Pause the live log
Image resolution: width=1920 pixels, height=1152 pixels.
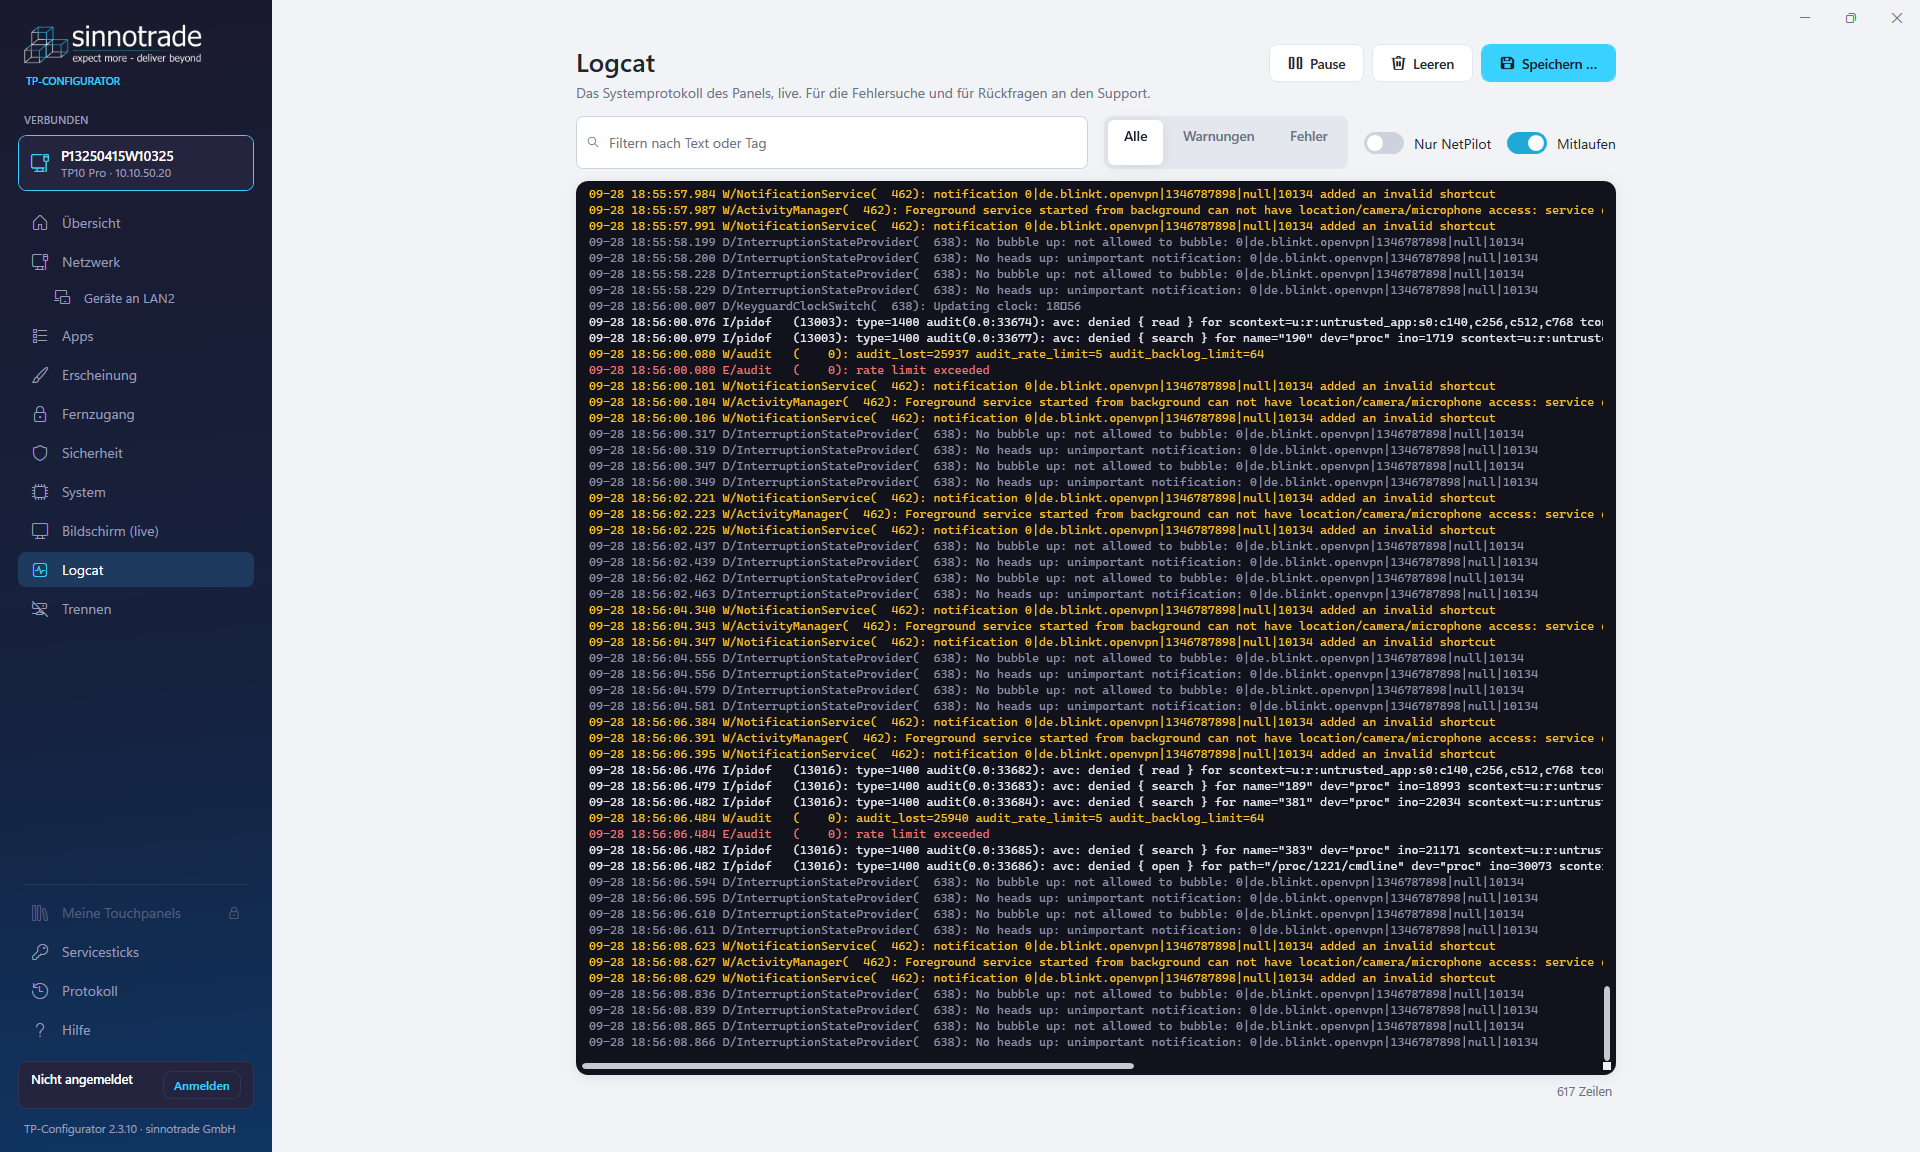1316,63
